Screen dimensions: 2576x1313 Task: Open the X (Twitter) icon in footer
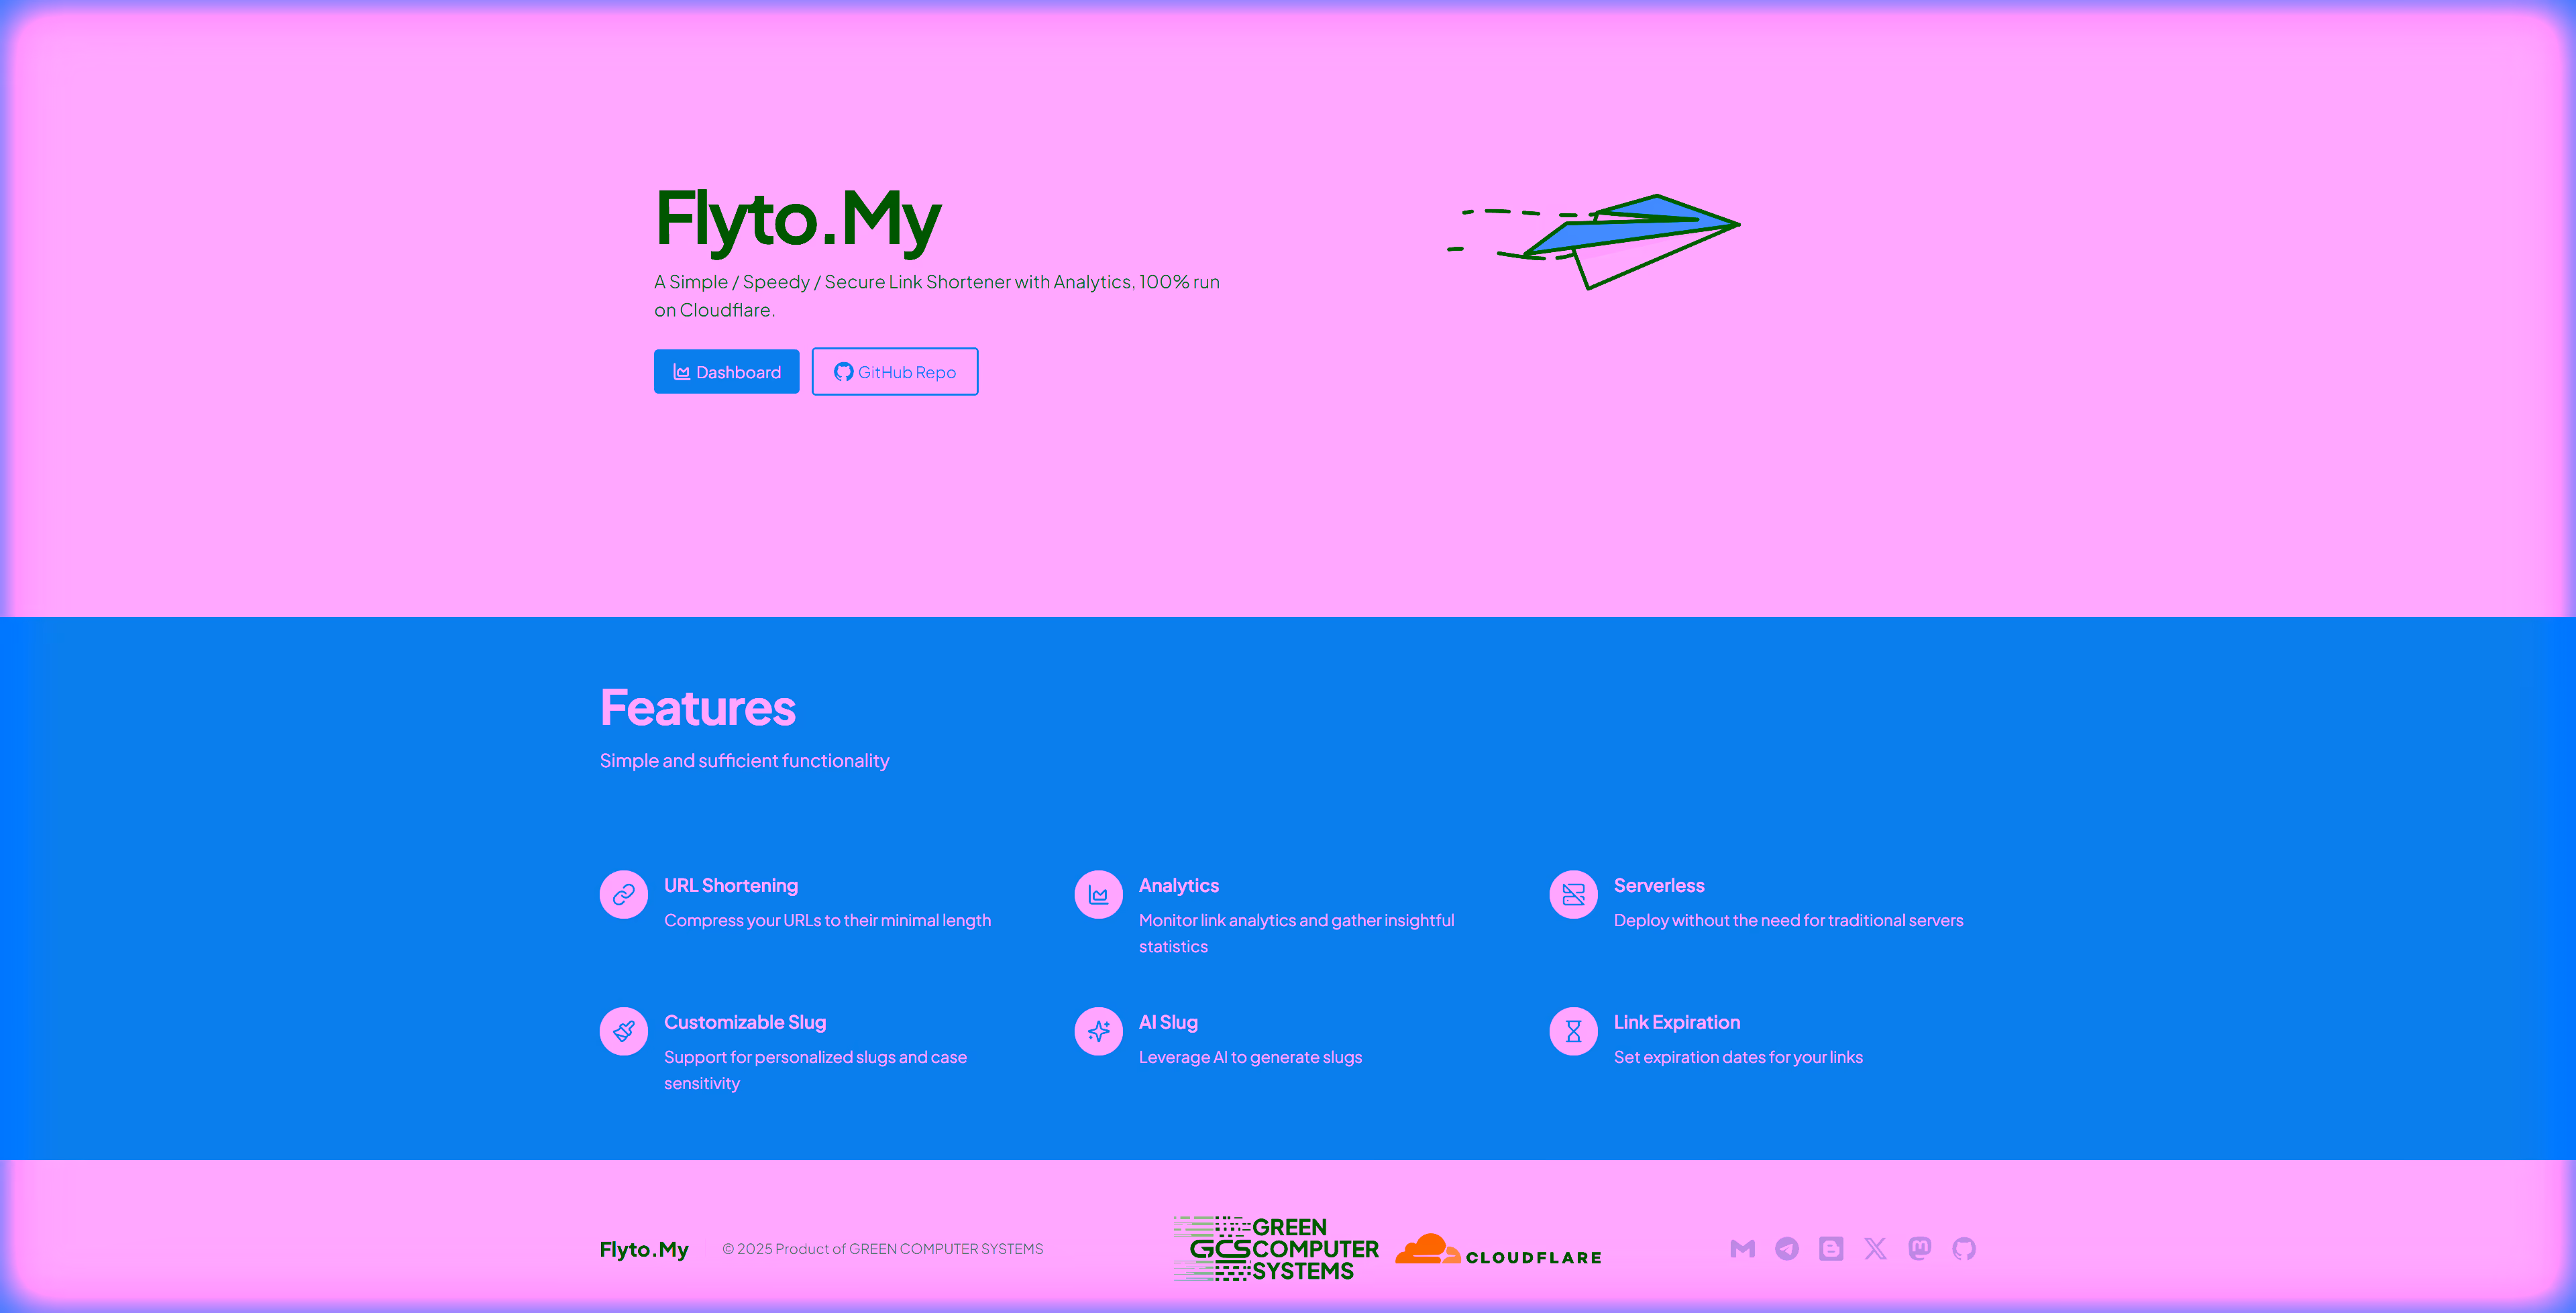pyautogui.click(x=1875, y=1248)
